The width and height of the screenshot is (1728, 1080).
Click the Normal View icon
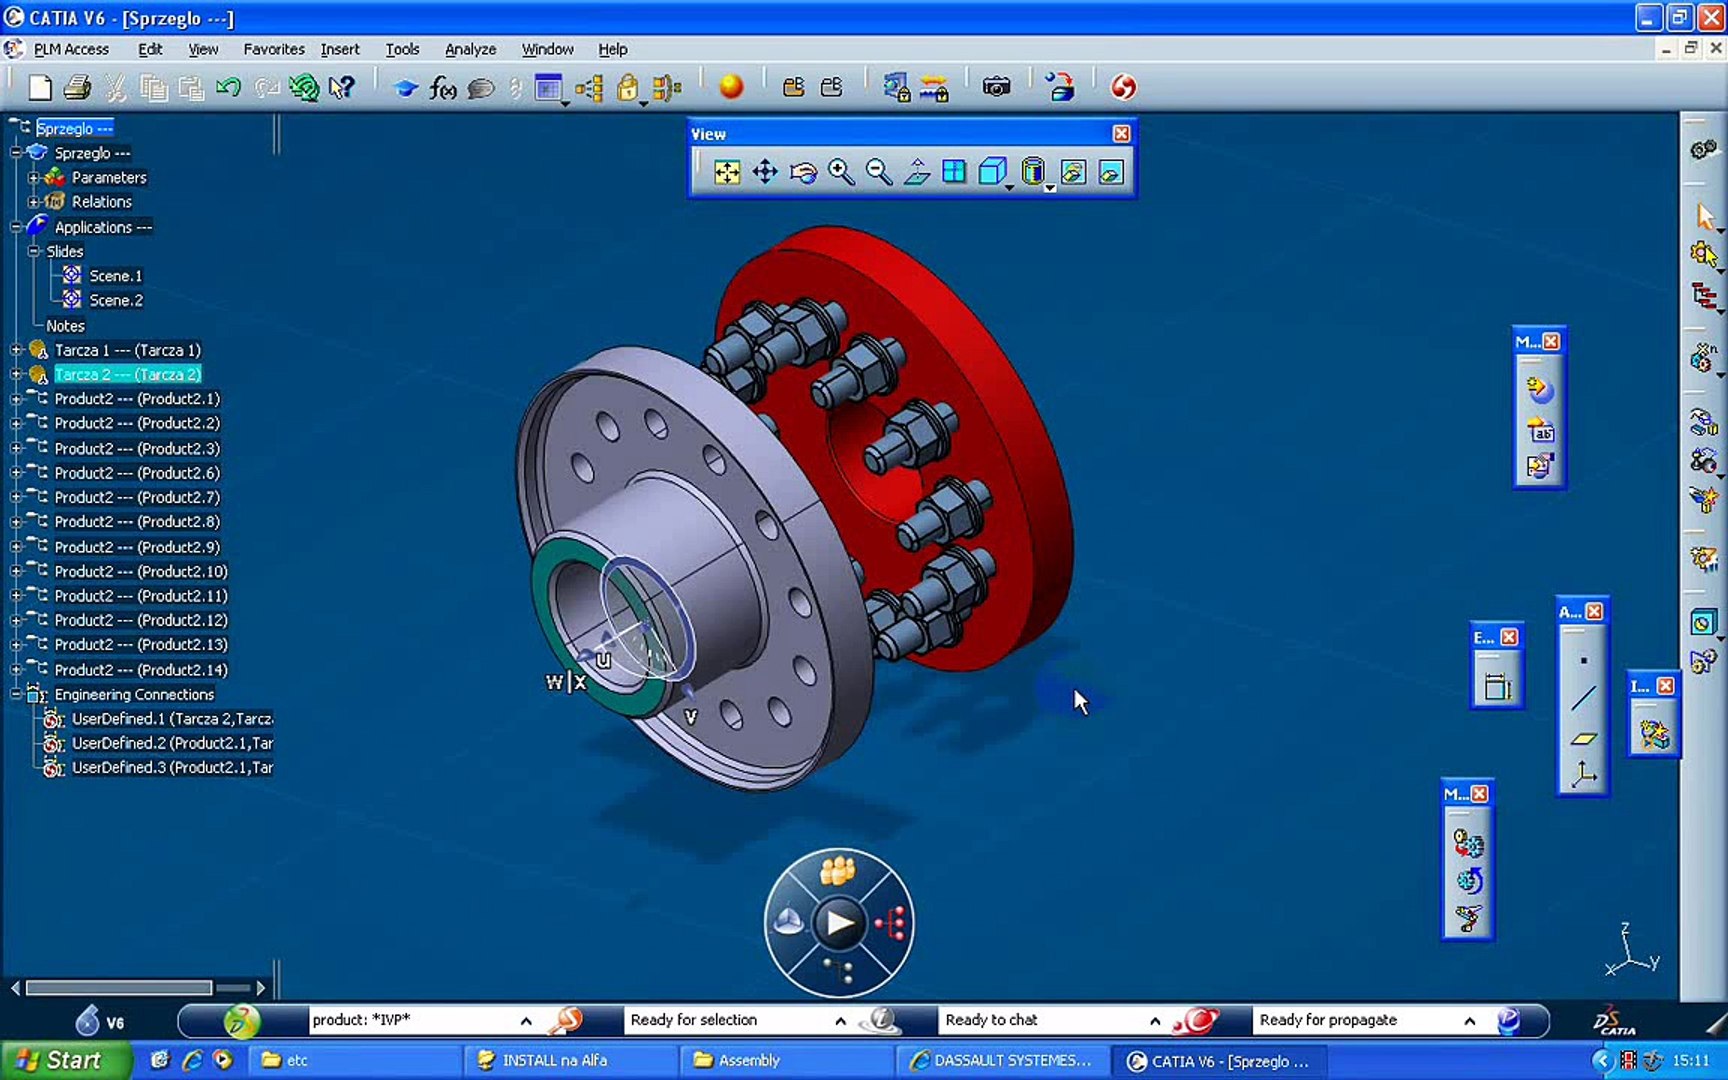pyautogui.click(x=916, y=172)
